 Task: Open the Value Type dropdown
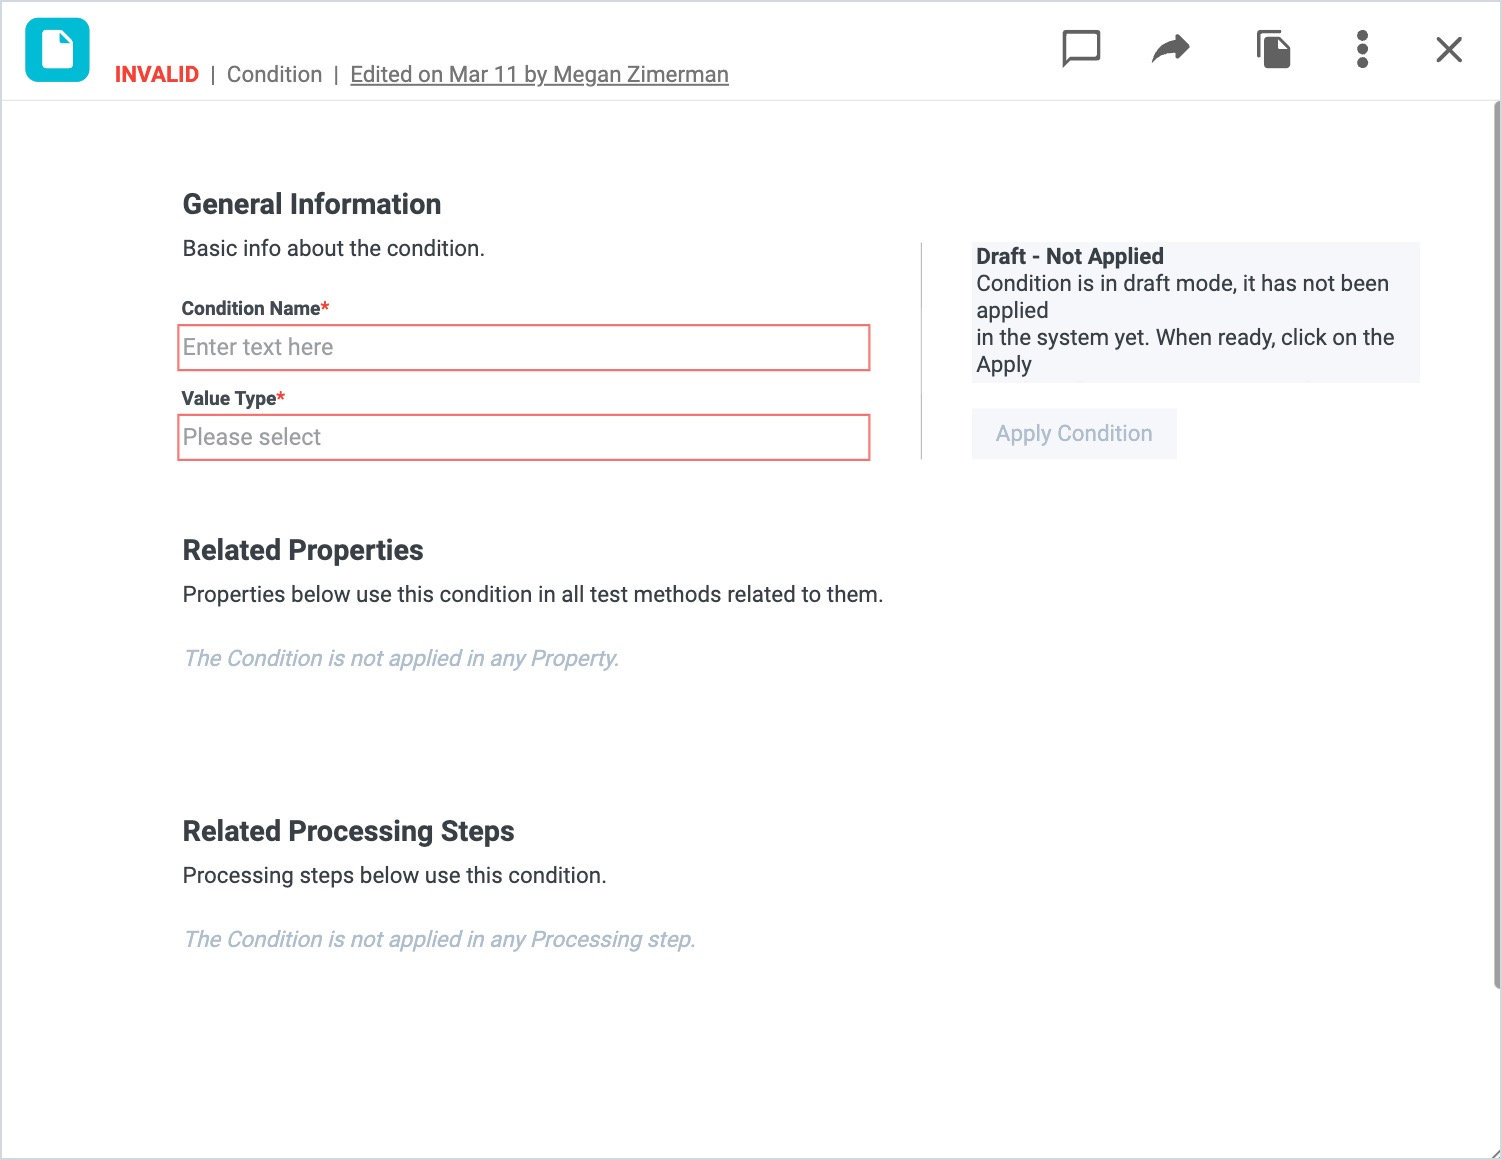click(524, 438)
